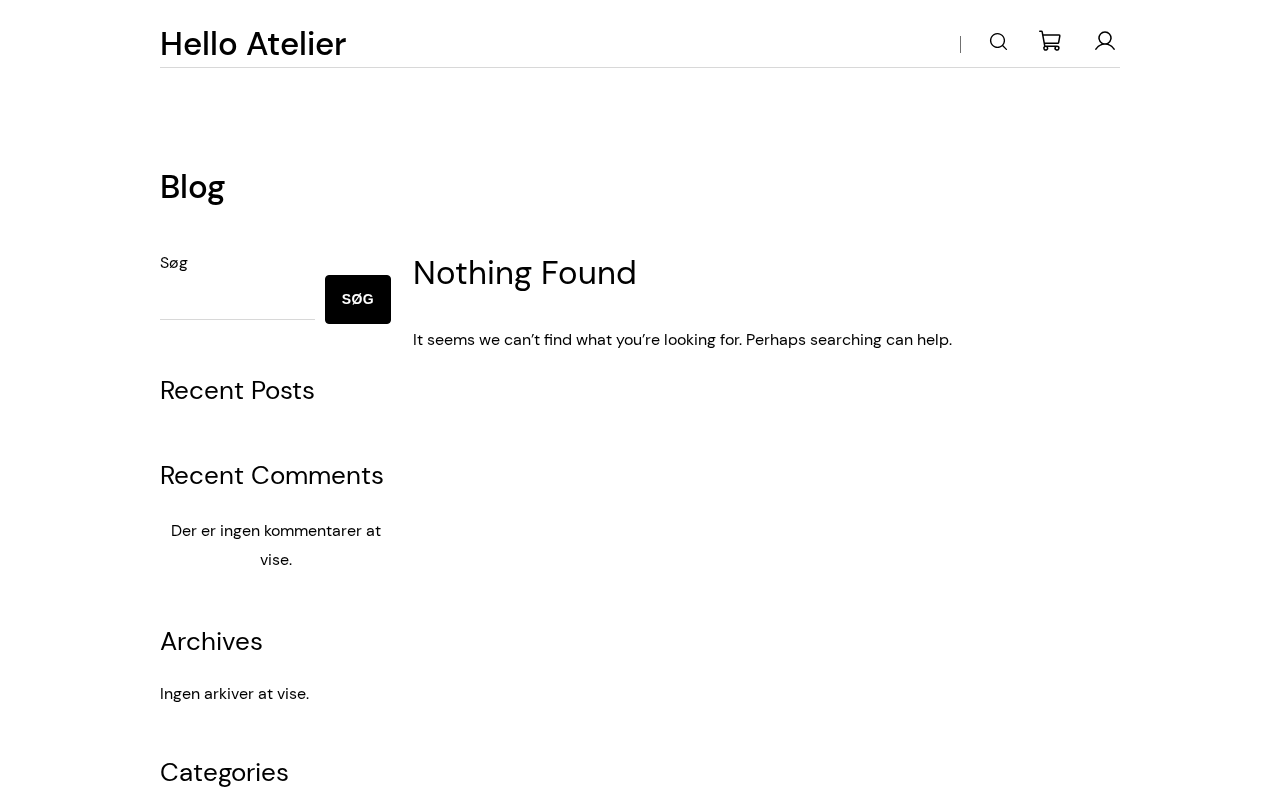This screenshot has height=800, width=1280.
Task: Click the Categories sidebar heading
Action: (224, 772)
